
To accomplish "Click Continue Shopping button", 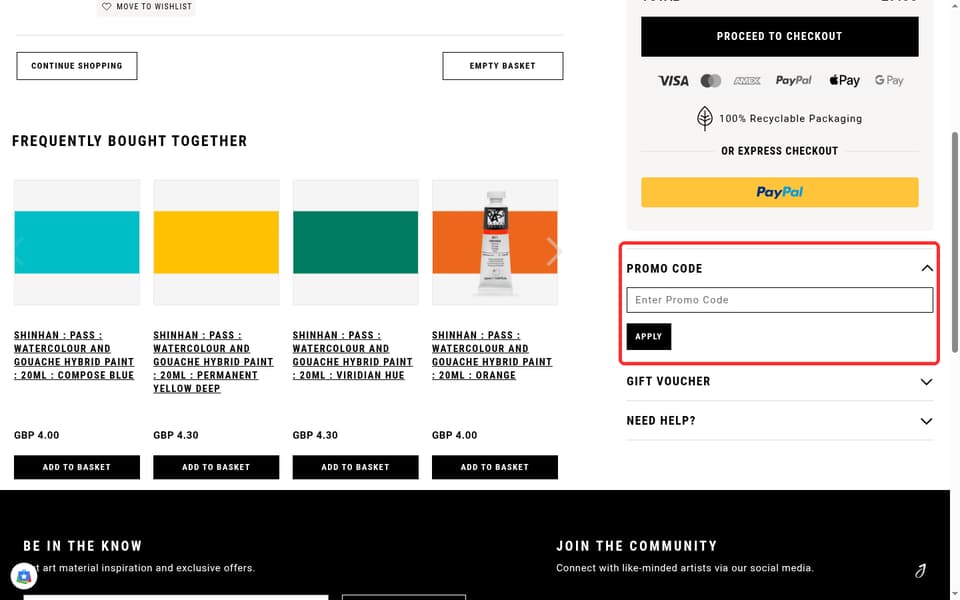I will [x=77, y=66].
